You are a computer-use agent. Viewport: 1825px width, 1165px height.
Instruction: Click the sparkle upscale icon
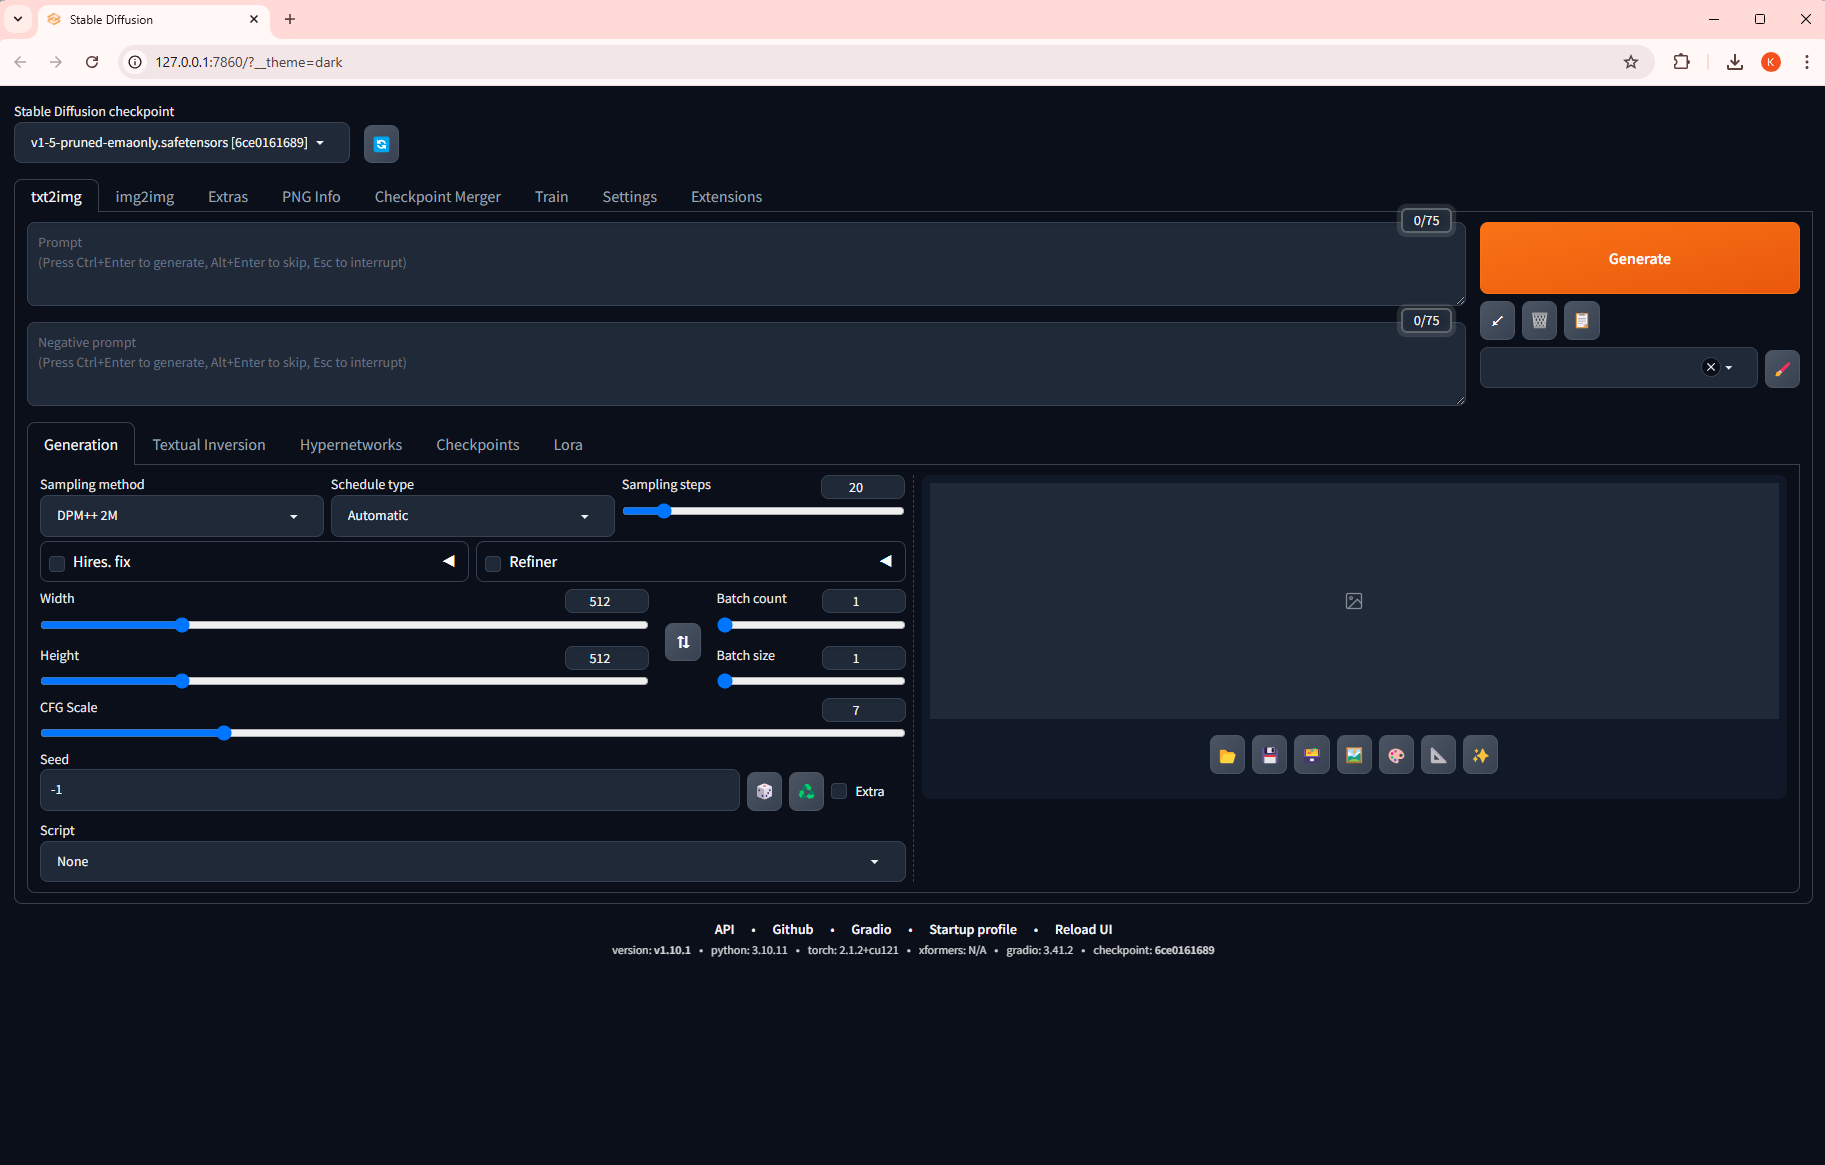pos(1480,755)
